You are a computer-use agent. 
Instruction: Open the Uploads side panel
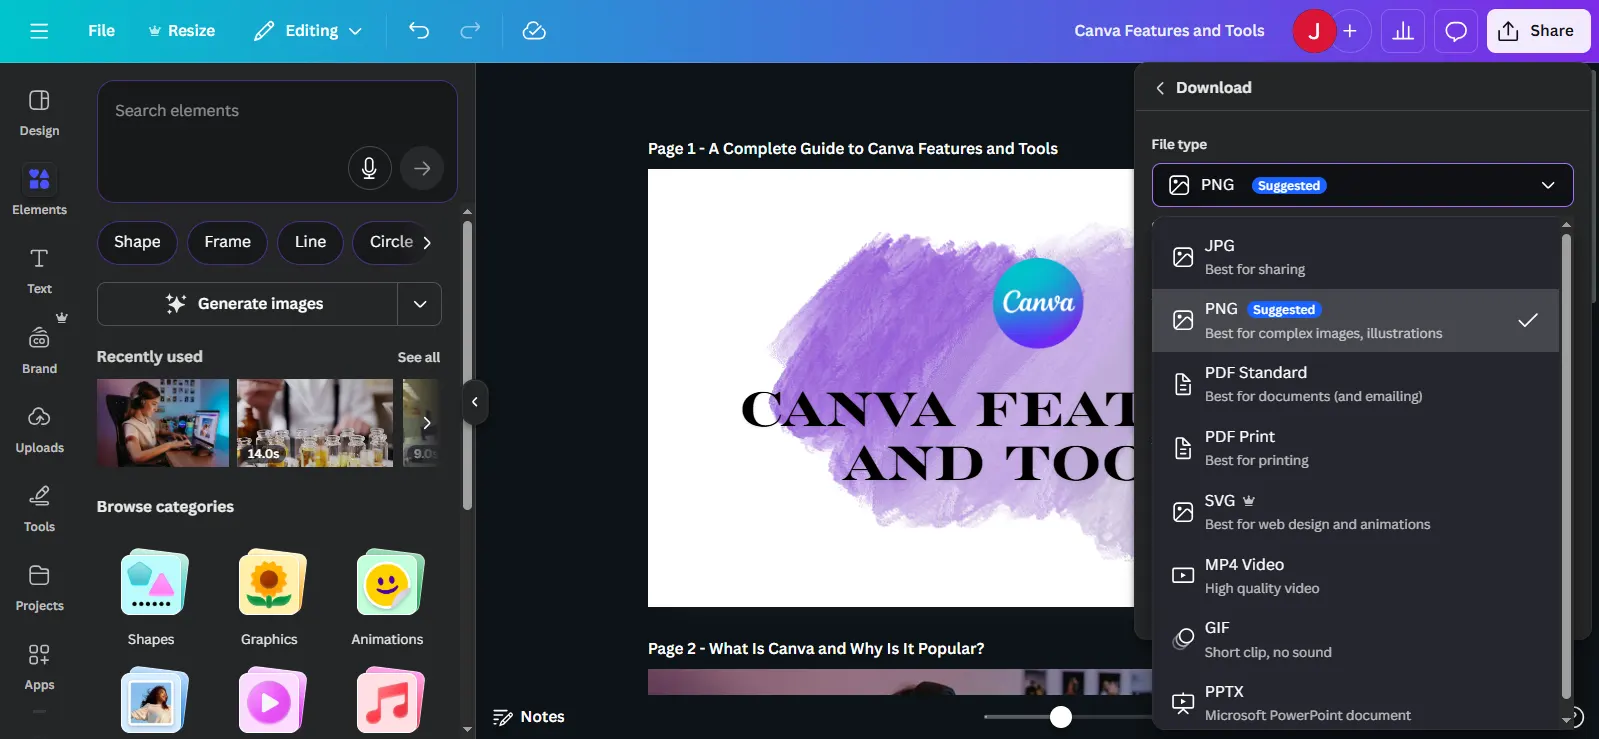pos(39,428)
